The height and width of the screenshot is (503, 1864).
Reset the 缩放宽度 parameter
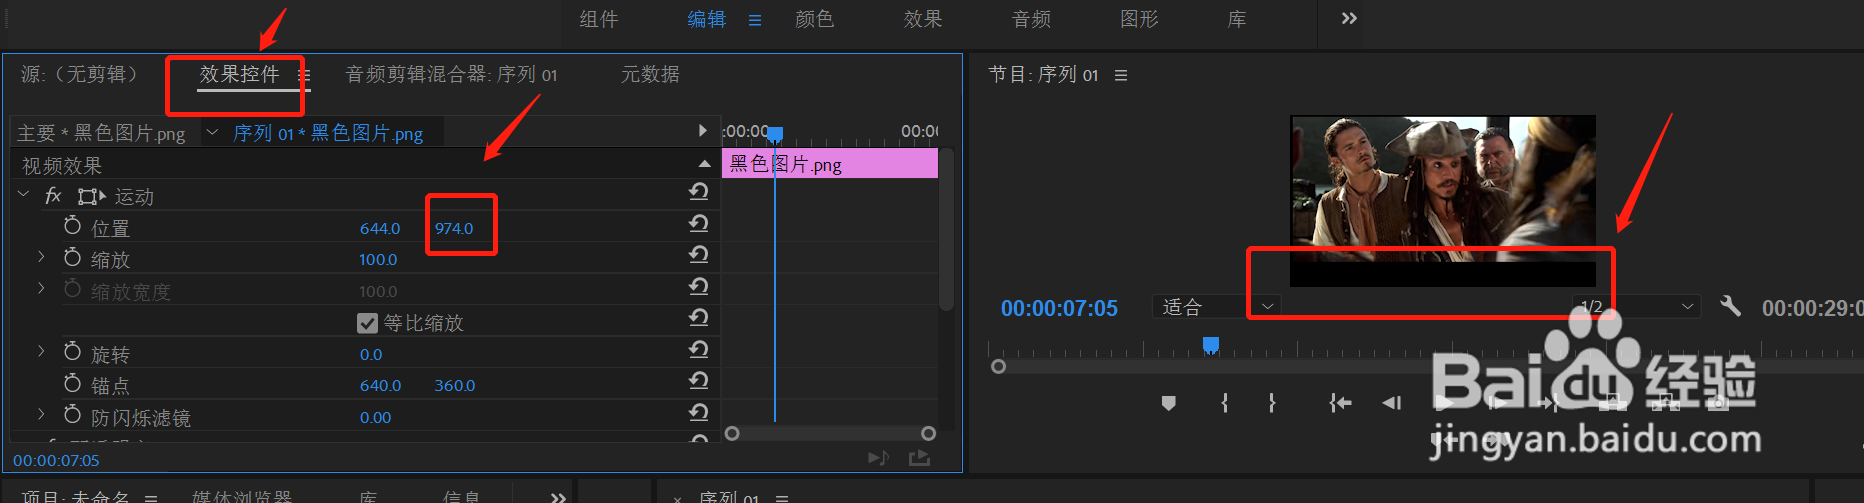click(x=699, y=287)
